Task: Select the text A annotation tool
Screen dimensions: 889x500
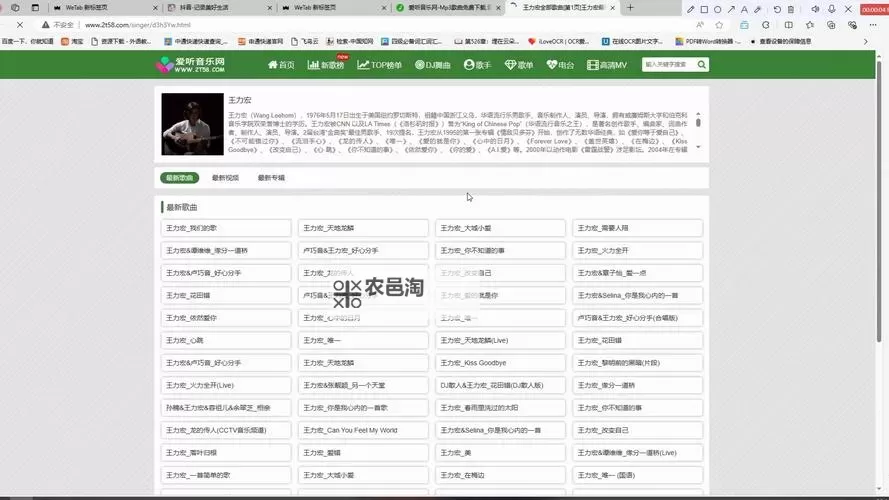Action: click(x=744, y=9)
